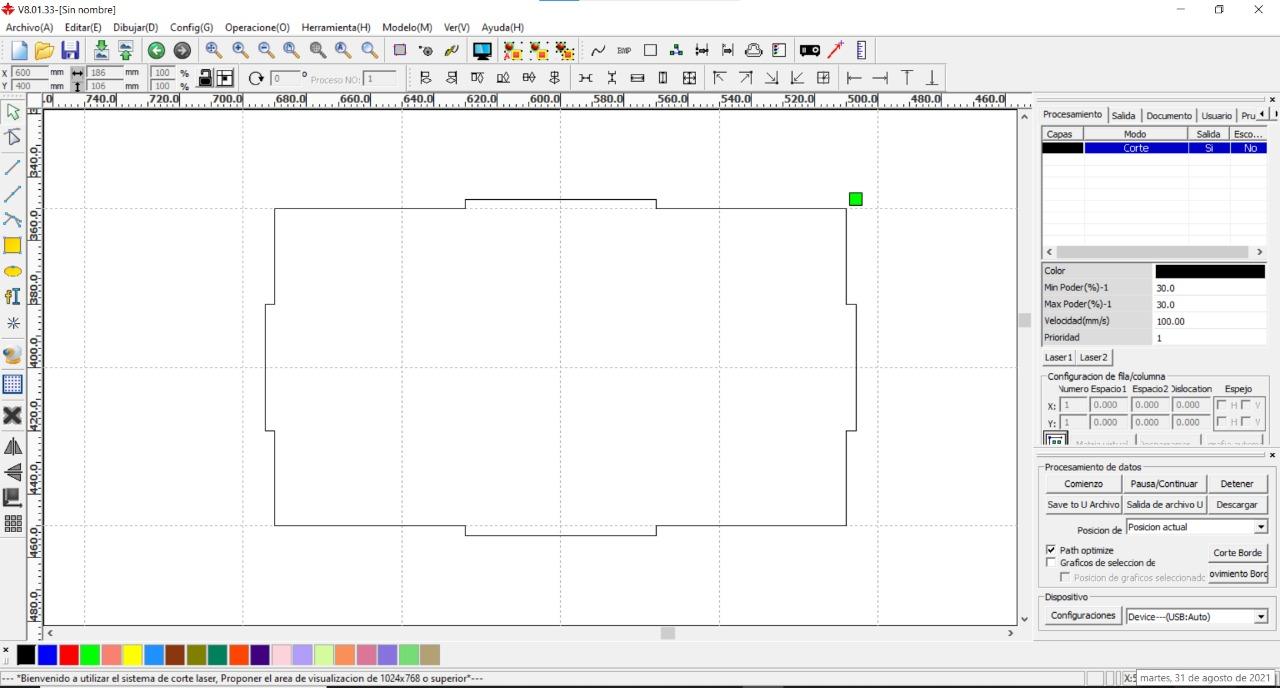Pick the yellow color in bottom palette
This screenshot has width=1280, height=688.
(132, 655)
